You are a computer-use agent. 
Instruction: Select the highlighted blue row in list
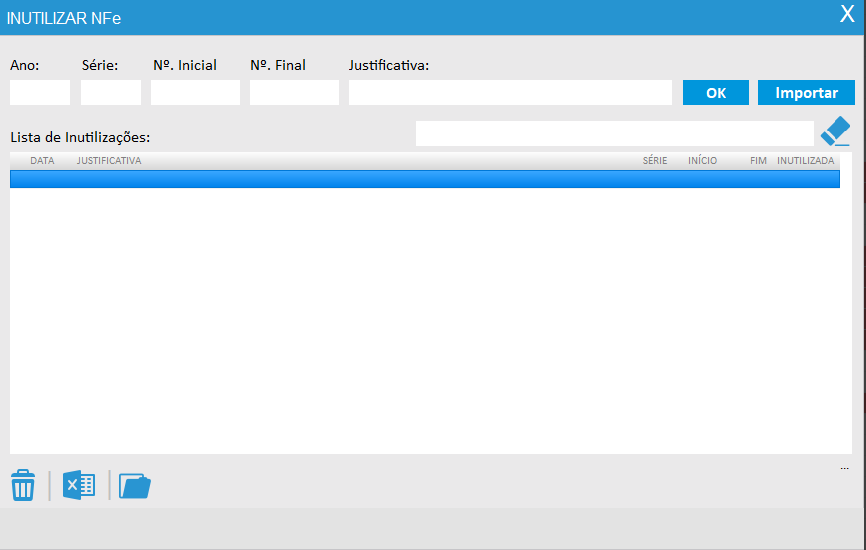(424, 179)
